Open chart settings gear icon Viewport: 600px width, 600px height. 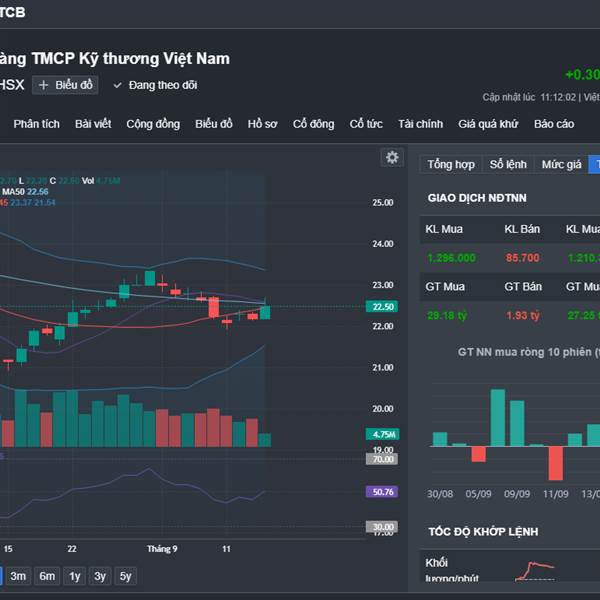(392, 158)
